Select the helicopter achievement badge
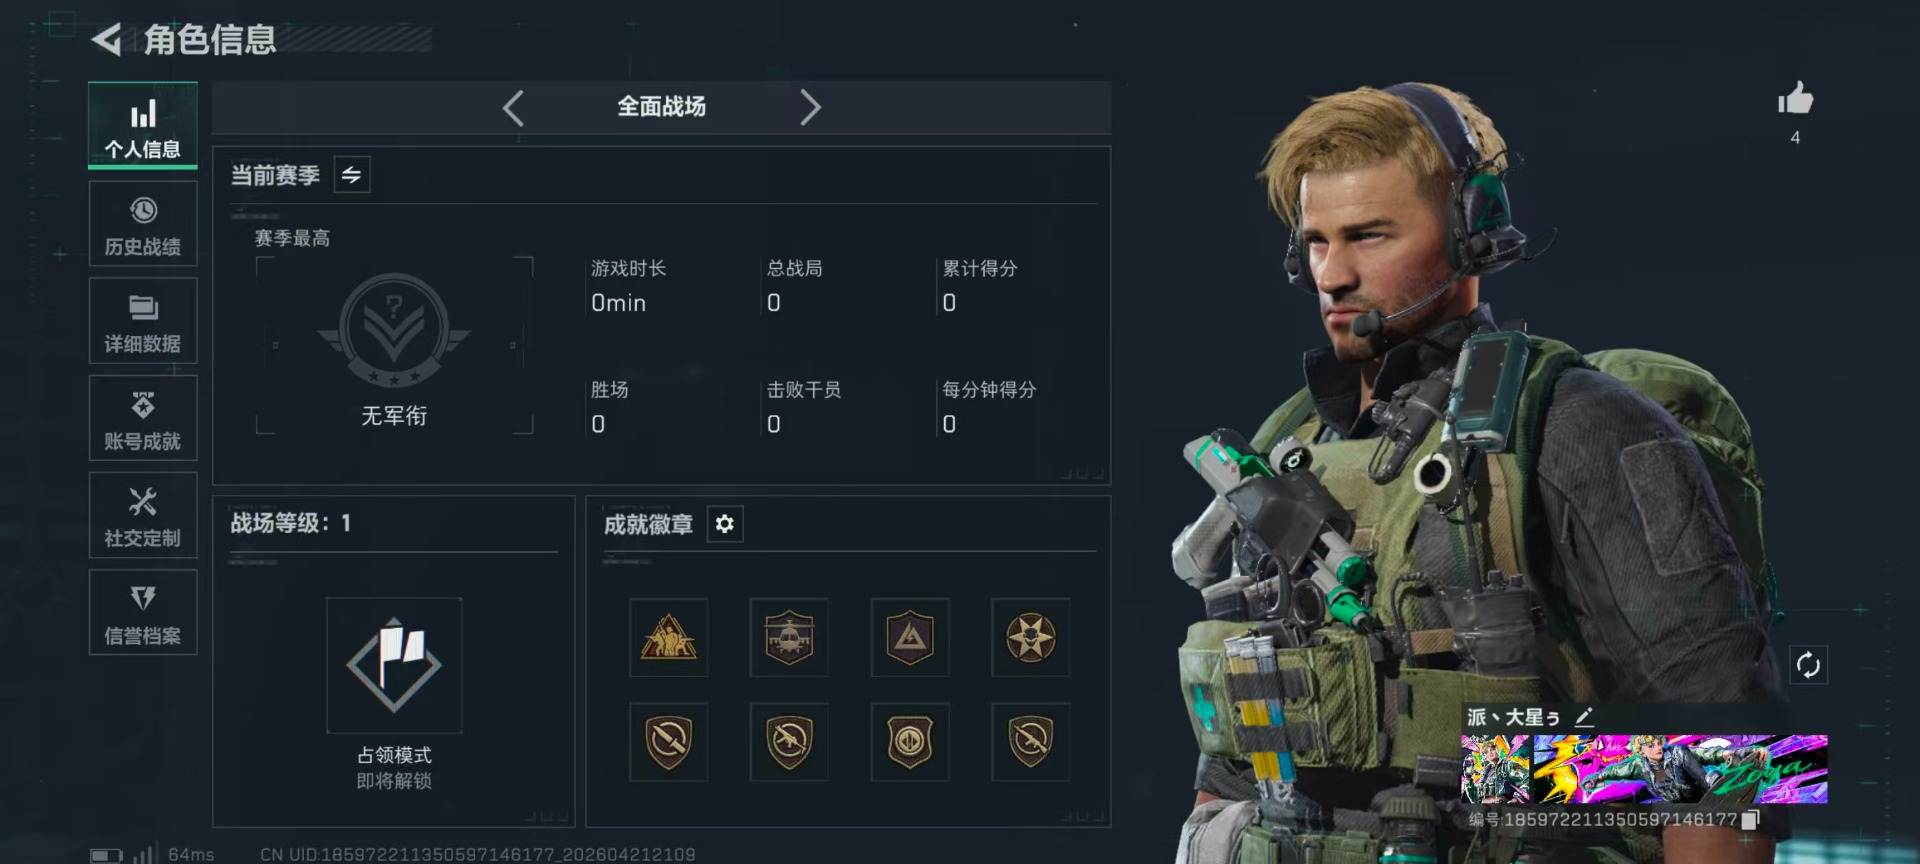This screenshot has height=864, width=1920. tap(789, 638)
